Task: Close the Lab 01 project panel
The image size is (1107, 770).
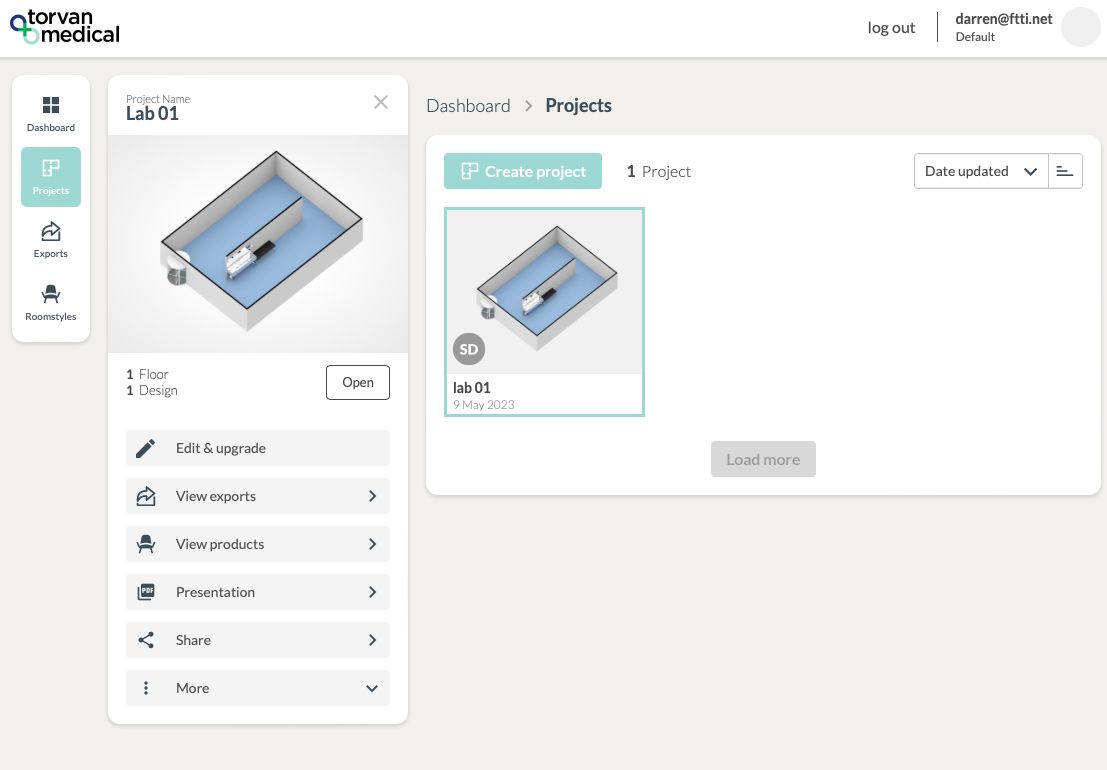Action: pyautogui.click(x=381, y=102)
